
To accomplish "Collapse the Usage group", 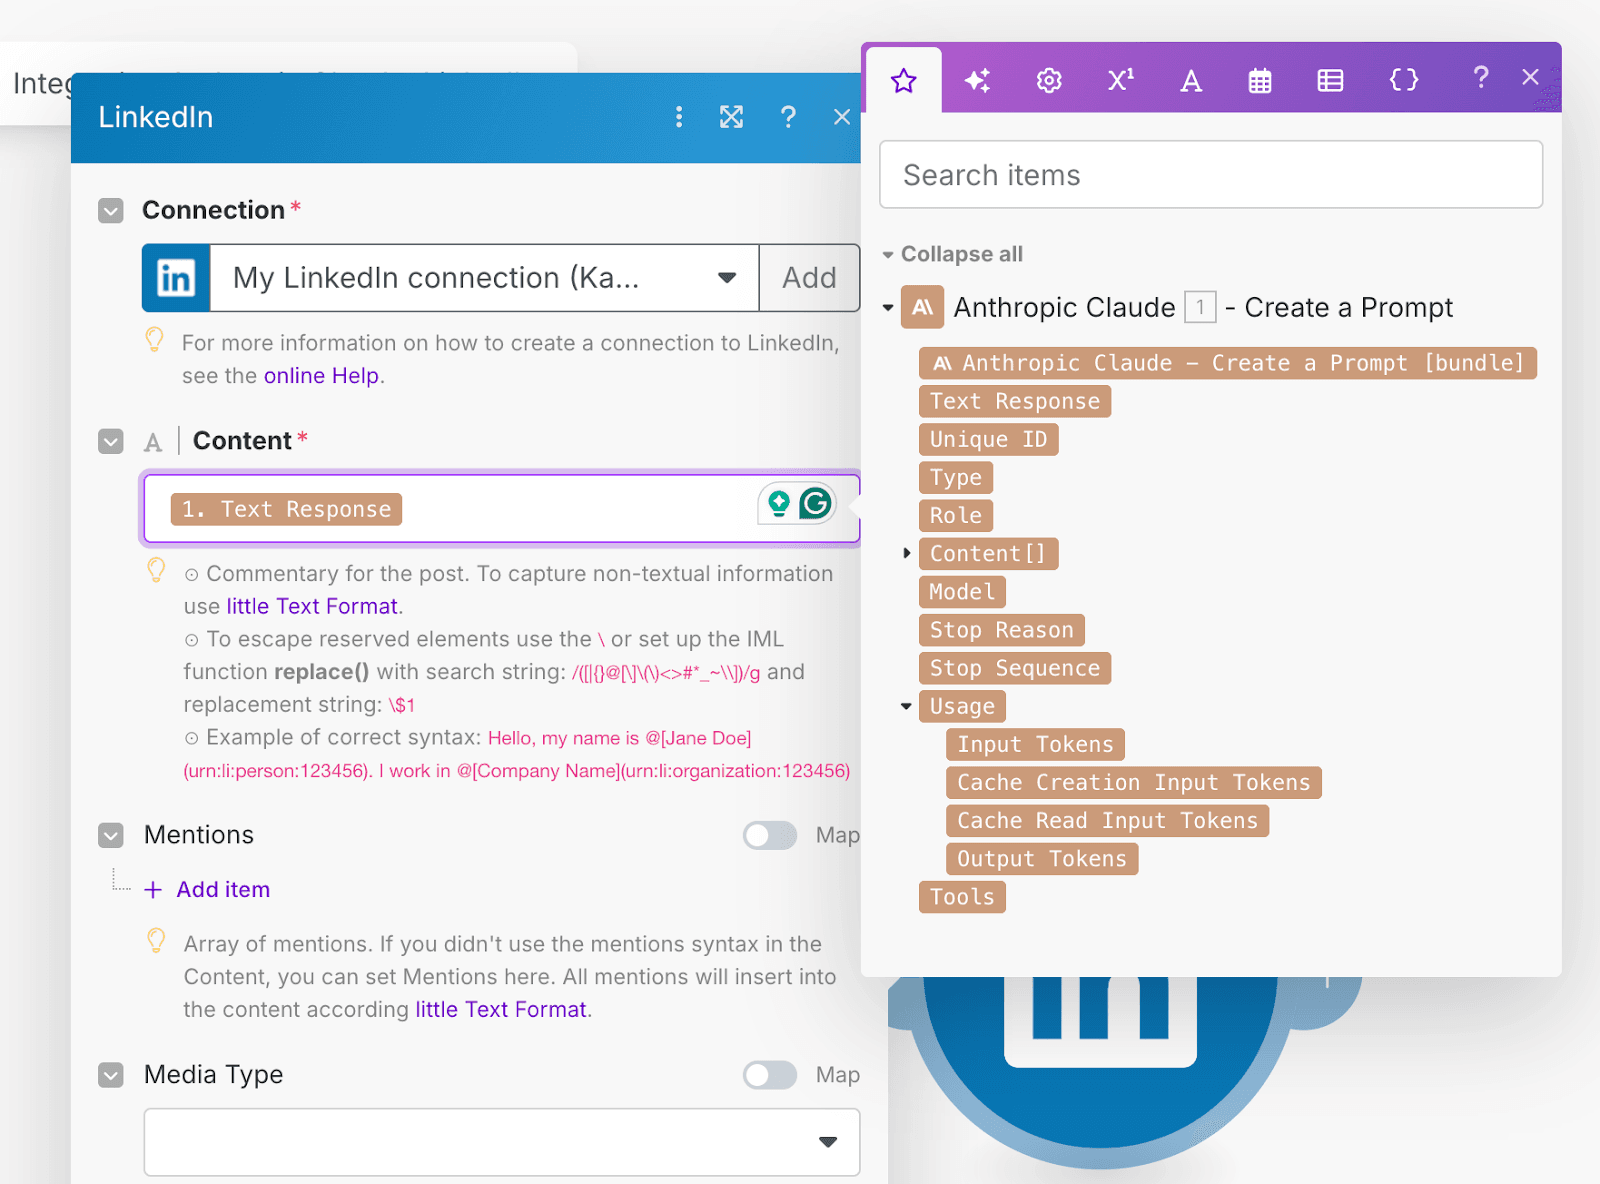I will 906,706.
